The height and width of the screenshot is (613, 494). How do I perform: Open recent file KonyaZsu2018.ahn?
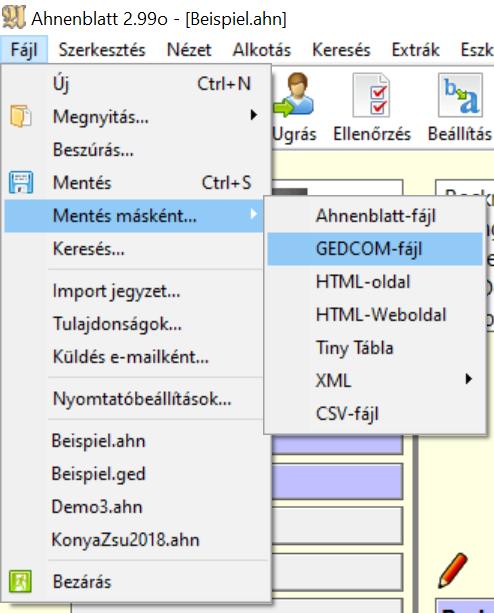click(x=125, y=540)
